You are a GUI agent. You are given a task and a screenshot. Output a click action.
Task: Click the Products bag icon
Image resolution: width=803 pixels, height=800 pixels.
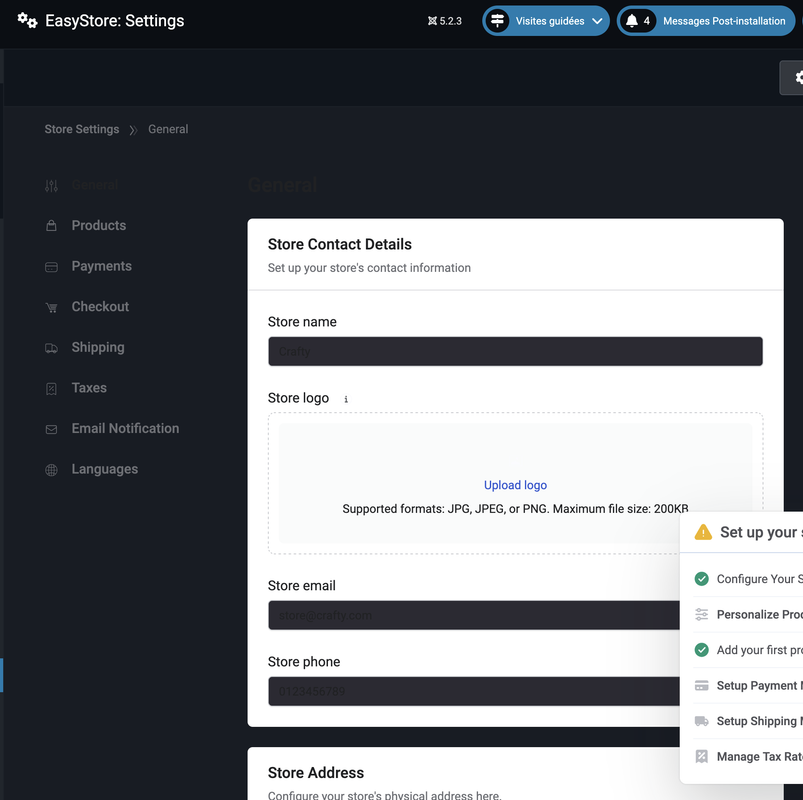[x=51, y=226]
